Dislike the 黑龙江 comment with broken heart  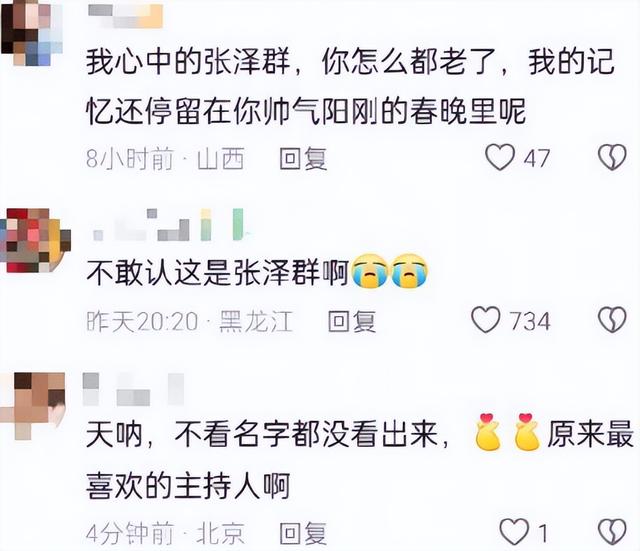point(612,320)
